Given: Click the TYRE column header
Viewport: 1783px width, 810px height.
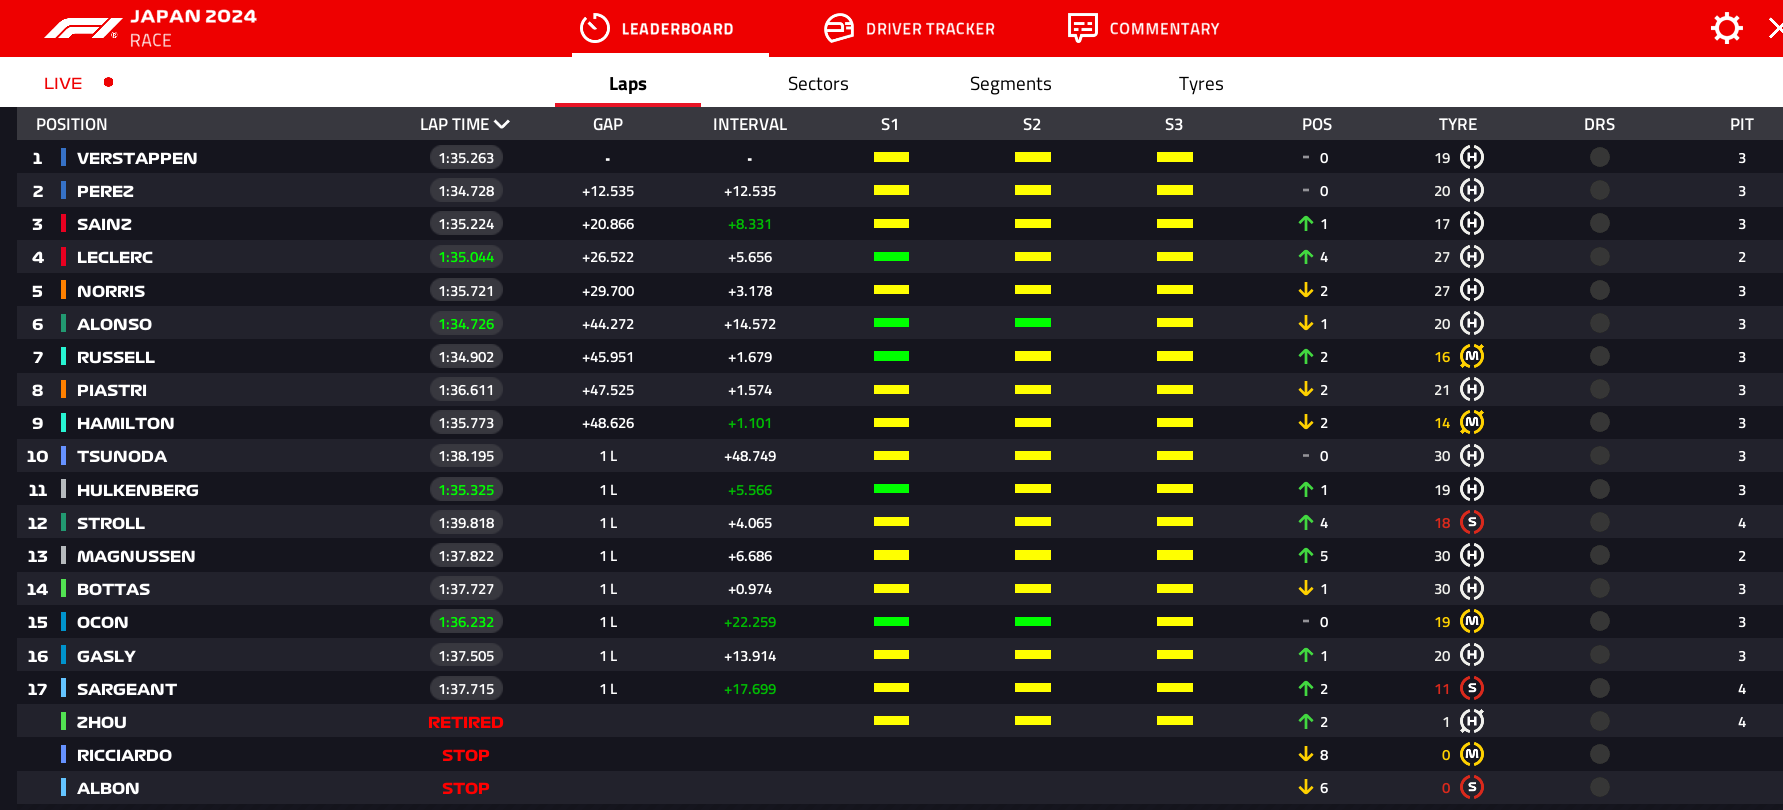Looking at the screenshot, I should point(1458,124).
